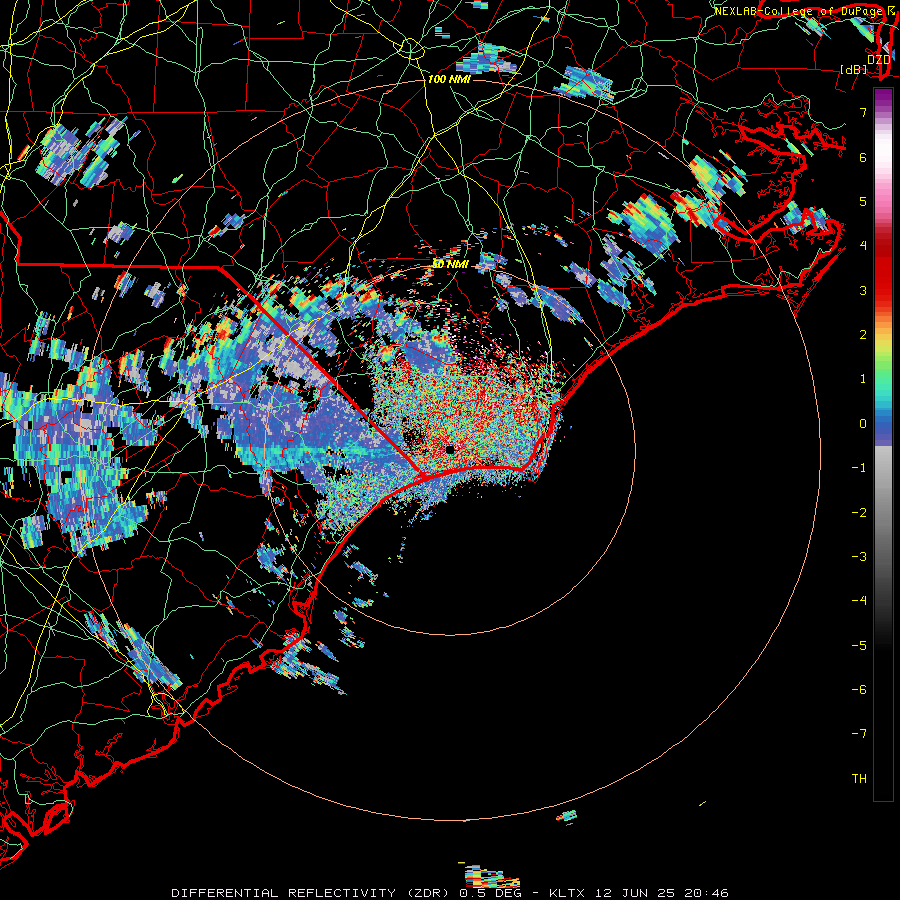This screenshot has height=900, width=900.
Task: Click the "6" value on the color scale
Action: click(x=863, y=157)
